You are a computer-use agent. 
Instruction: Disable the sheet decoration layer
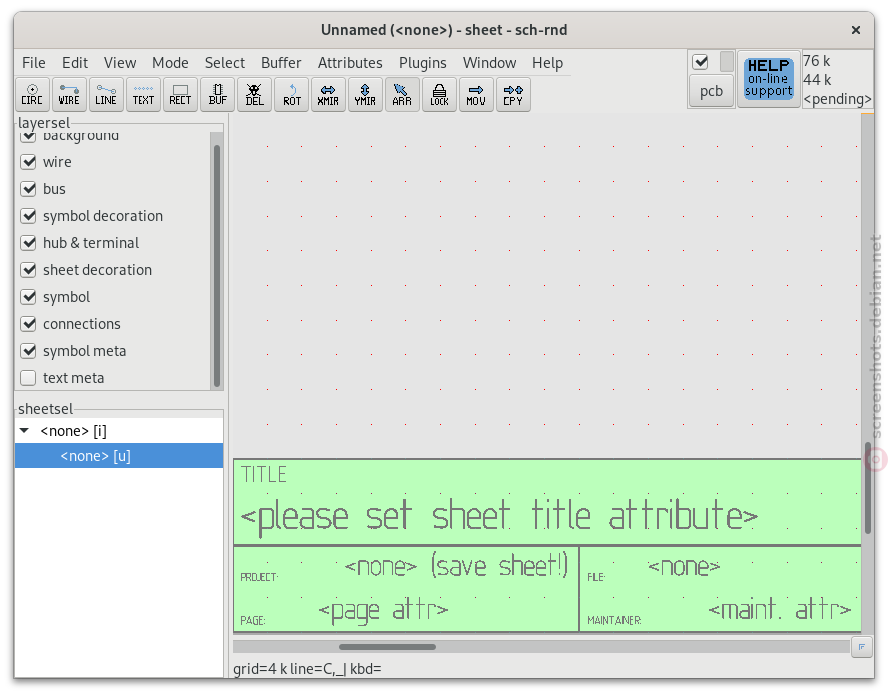click(28, 270)
